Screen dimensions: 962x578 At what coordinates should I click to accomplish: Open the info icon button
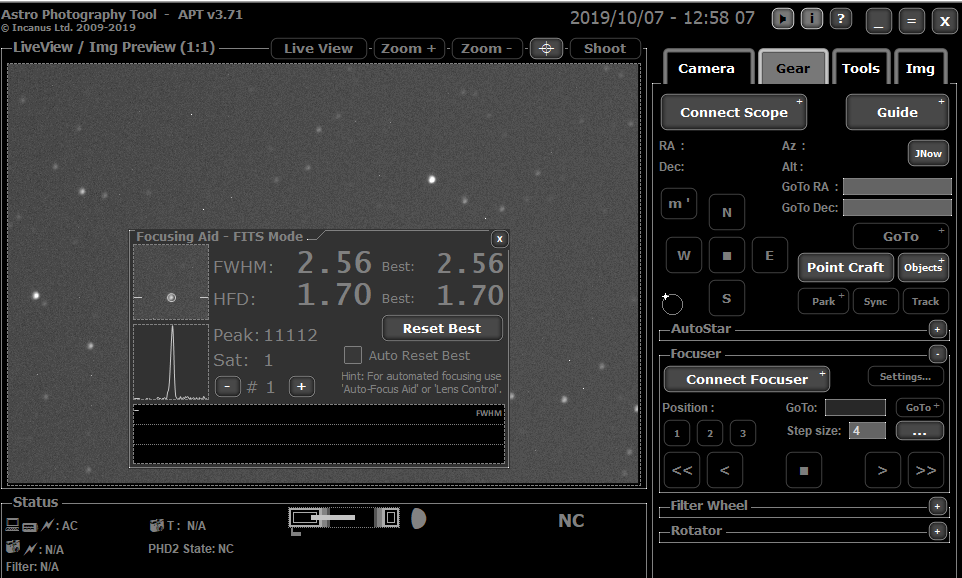812,19
